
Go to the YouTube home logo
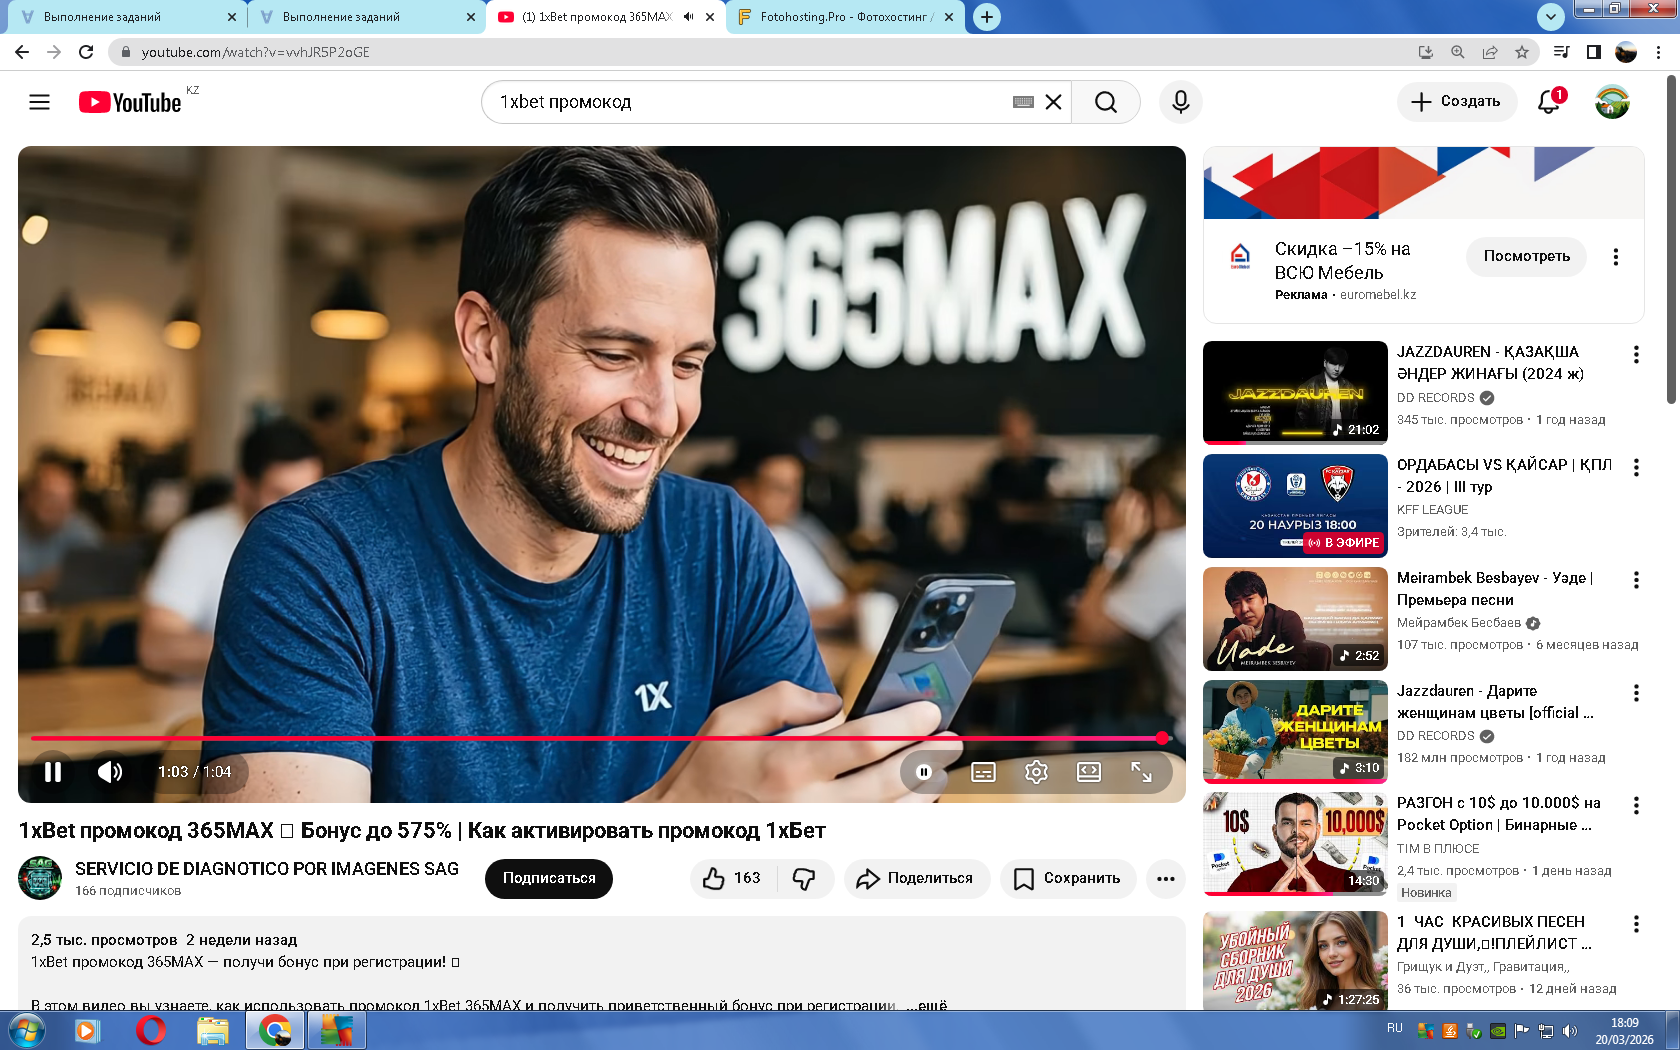pyautogui.click(x=130, y=102)
